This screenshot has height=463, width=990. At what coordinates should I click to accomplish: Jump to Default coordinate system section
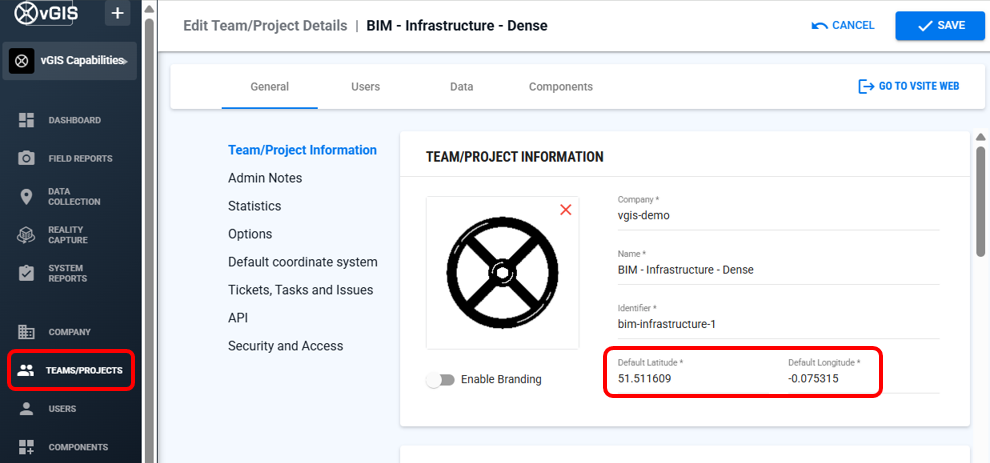303,262
